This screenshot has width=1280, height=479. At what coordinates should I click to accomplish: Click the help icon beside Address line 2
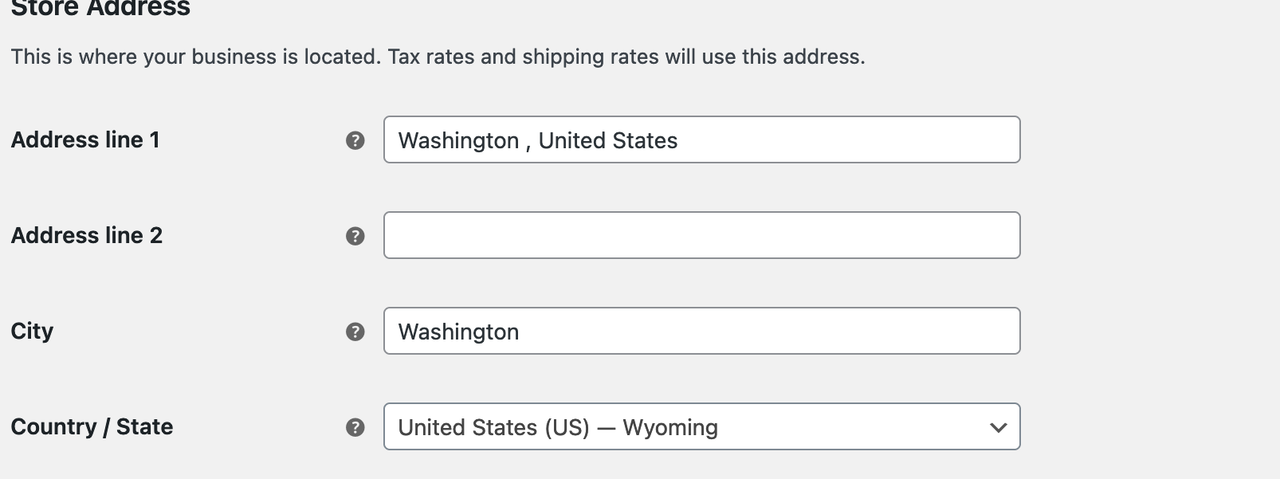pyautogui.click(x=355, y=236)
